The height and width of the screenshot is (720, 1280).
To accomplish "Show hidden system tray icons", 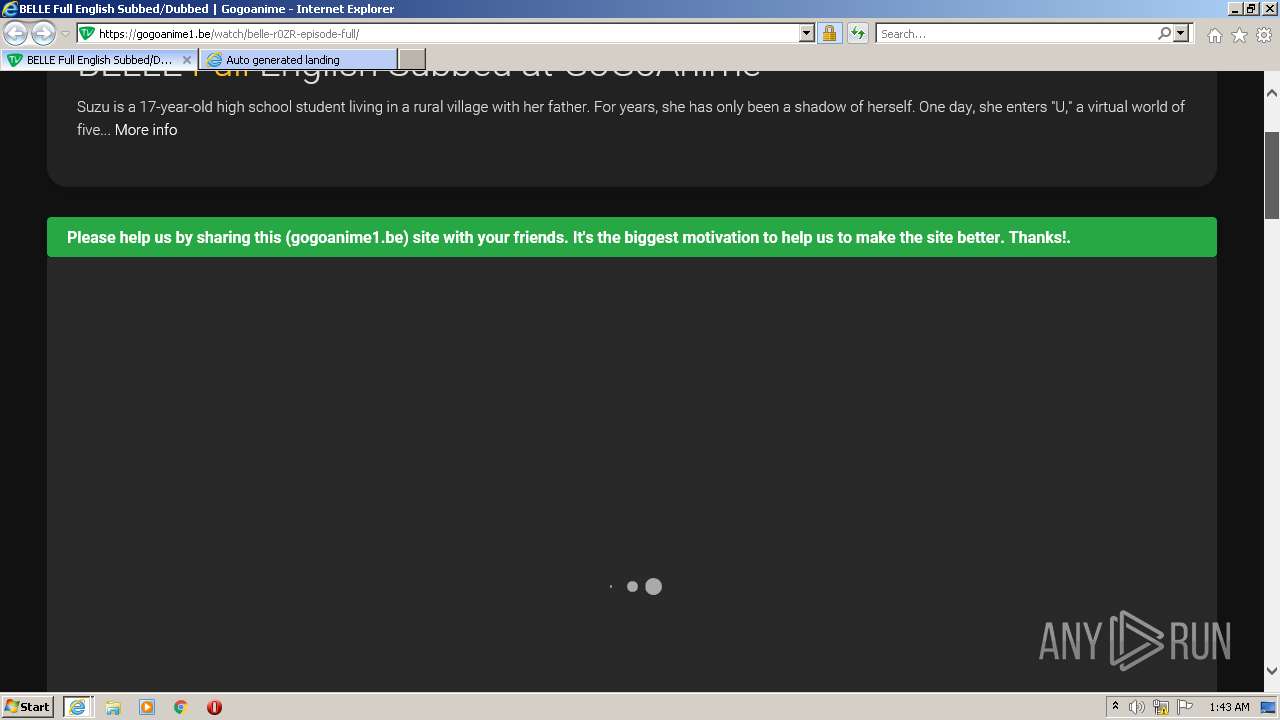I will click(x=1115, y=707).
